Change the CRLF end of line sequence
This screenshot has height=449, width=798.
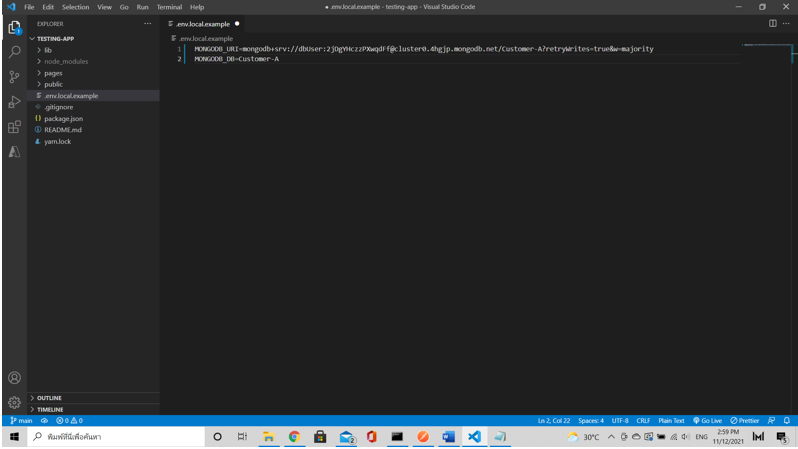(x=643, y=420)
